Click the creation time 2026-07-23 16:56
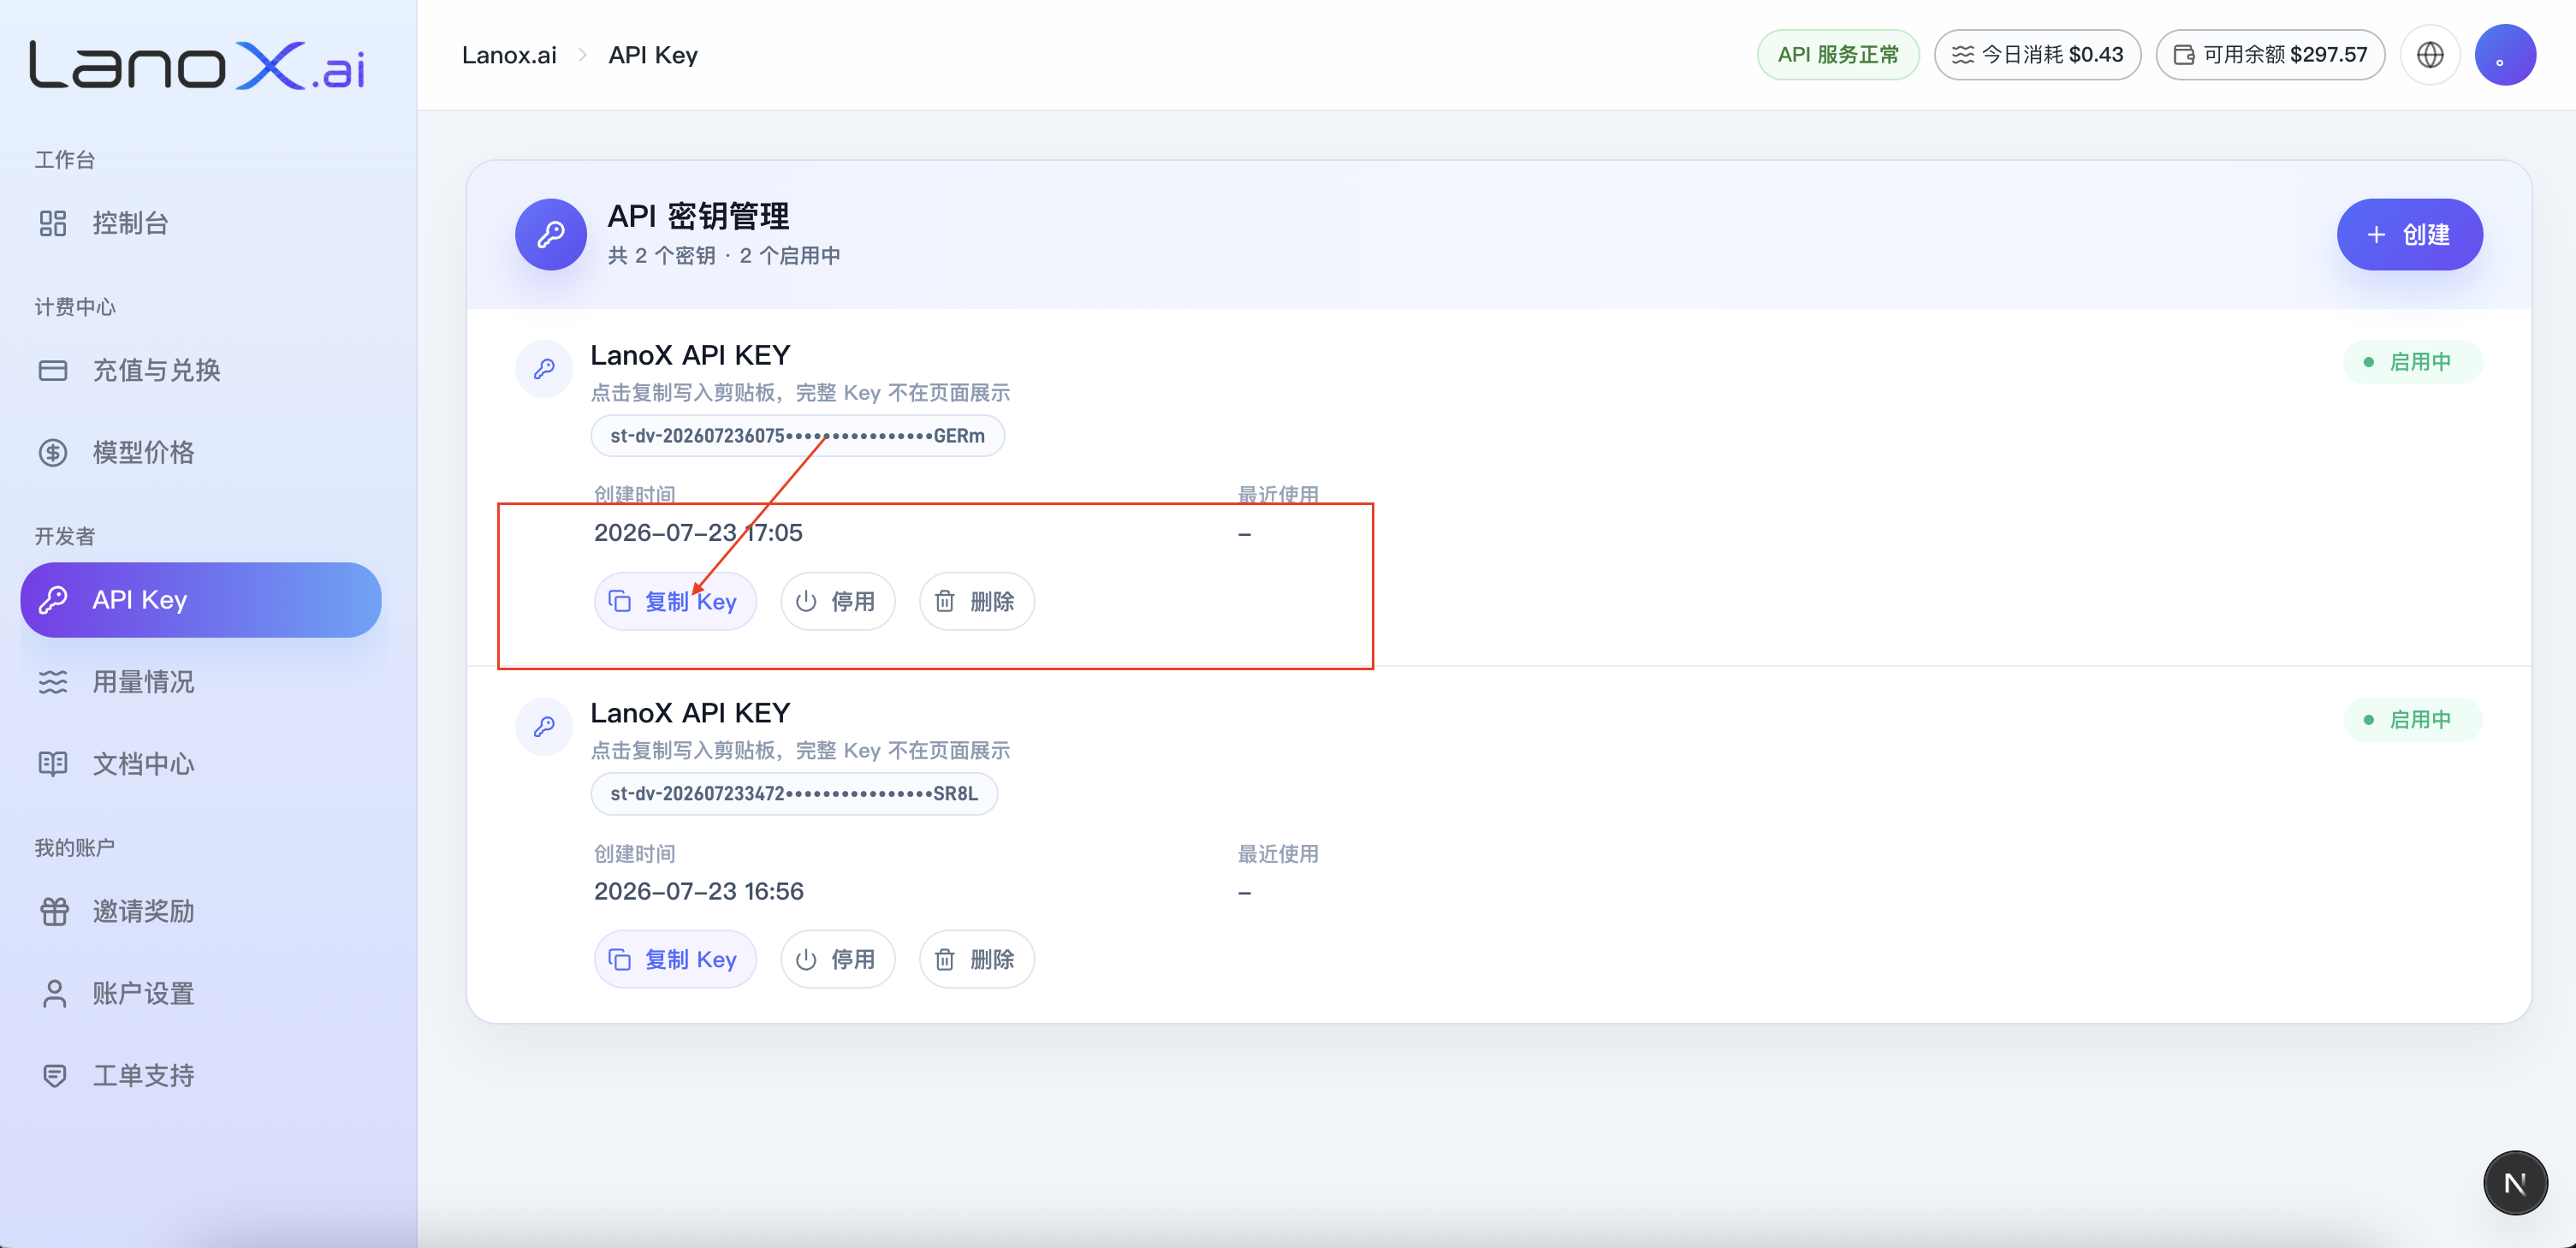The width and height of the screenshot is (2576, 1248). [698, 891]
